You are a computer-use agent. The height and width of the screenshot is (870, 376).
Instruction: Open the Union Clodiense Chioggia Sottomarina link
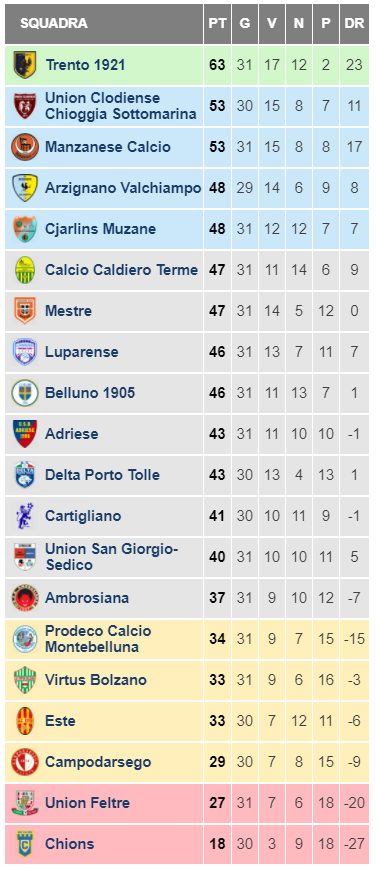click(120, 106)
